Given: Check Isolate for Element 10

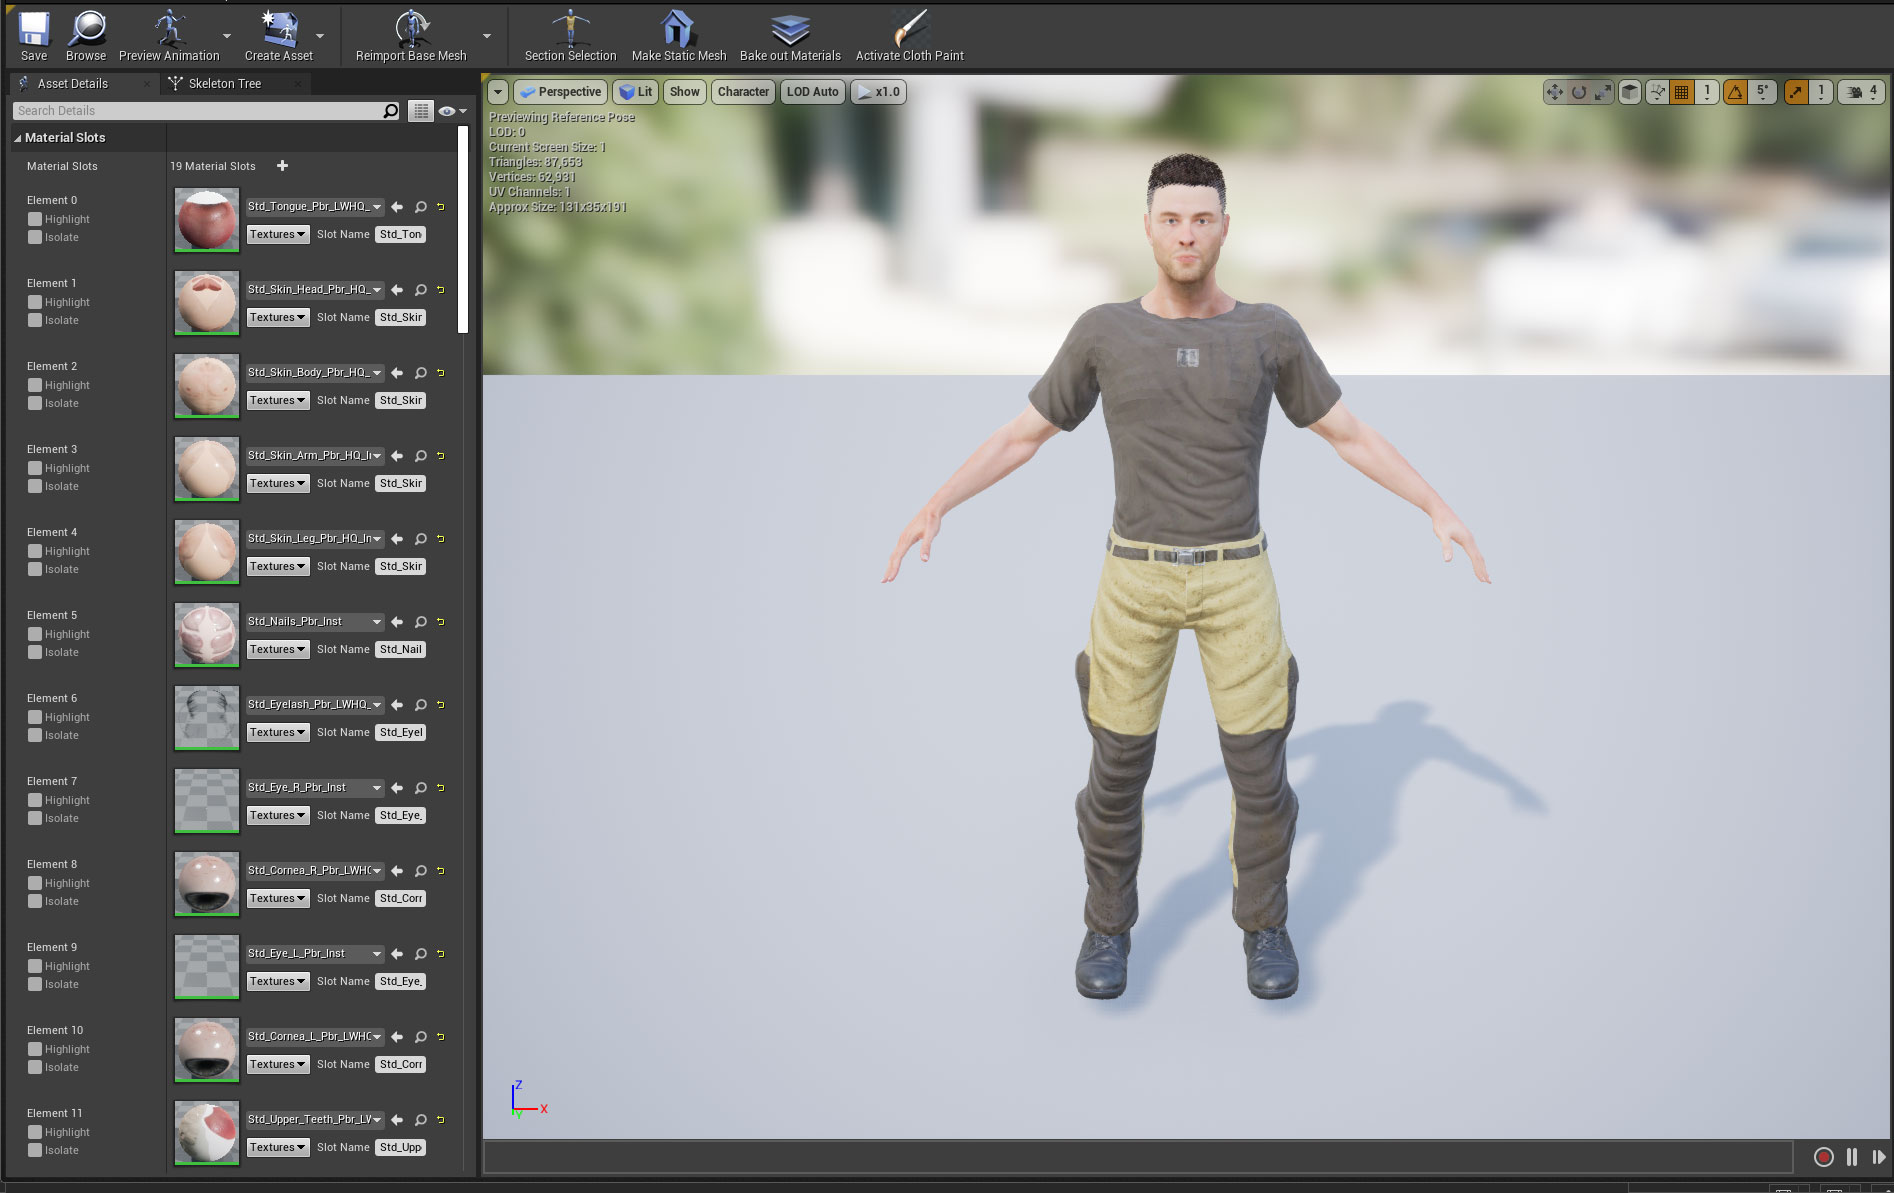Looking at the screenshot, I should (x=35, y=1067).
